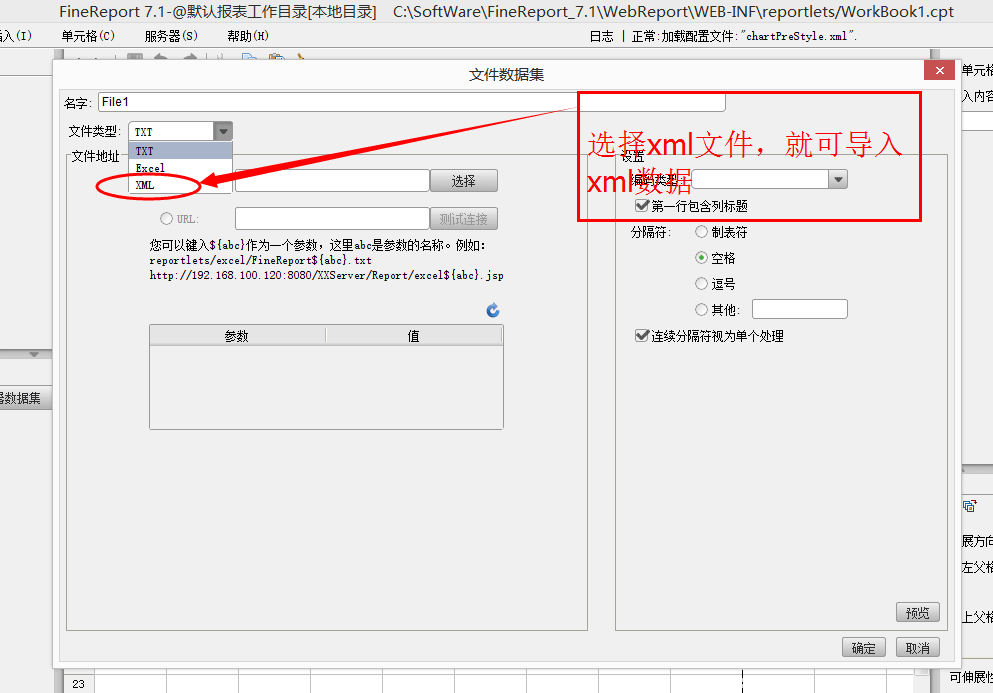
Task: Click the blue refresh parameters icon
Action: [493, 310]
